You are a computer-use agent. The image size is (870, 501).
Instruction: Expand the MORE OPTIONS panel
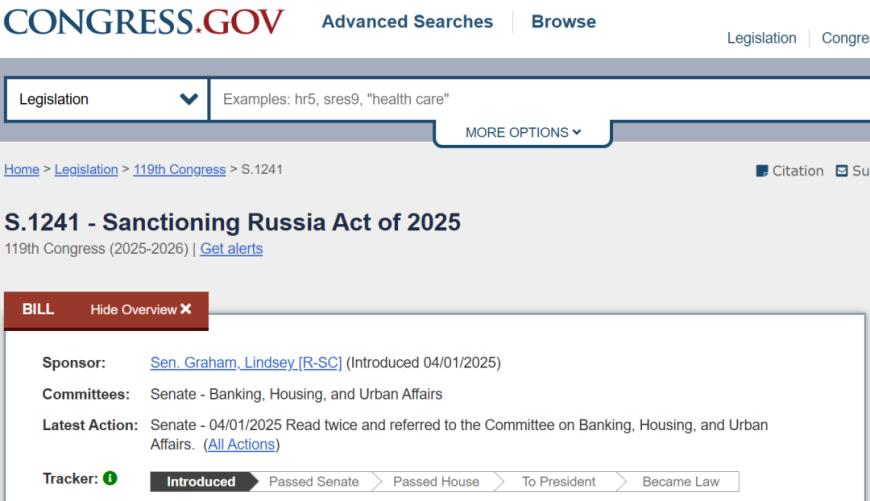[522, 133]
